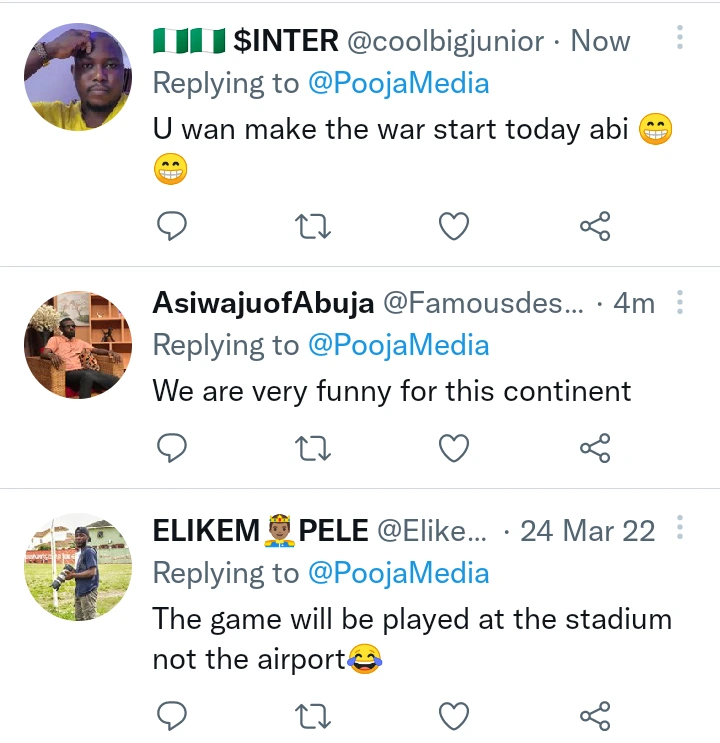Screen dimensions: 720x743
Task: View AsiwajuofAbuja's profile picture
Action: pyautogui.click(x=77, y=345)
